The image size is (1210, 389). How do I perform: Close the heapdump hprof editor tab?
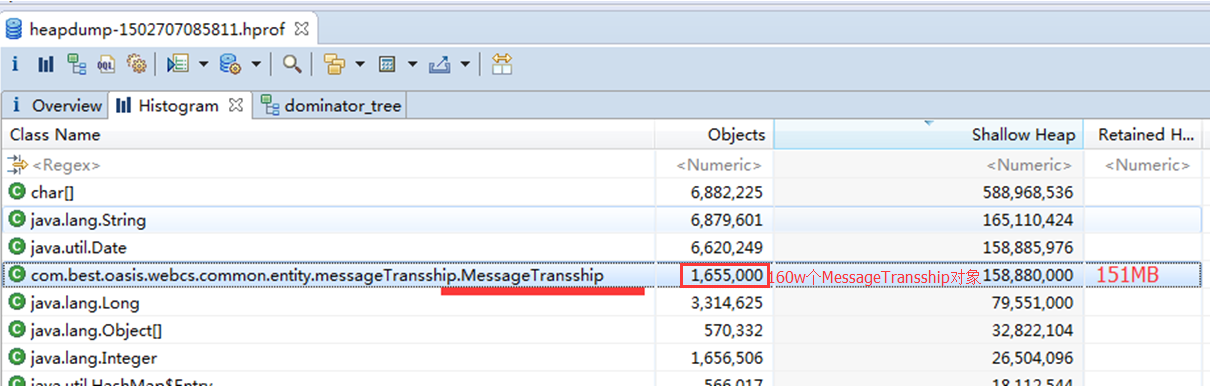tap(302, 29)
